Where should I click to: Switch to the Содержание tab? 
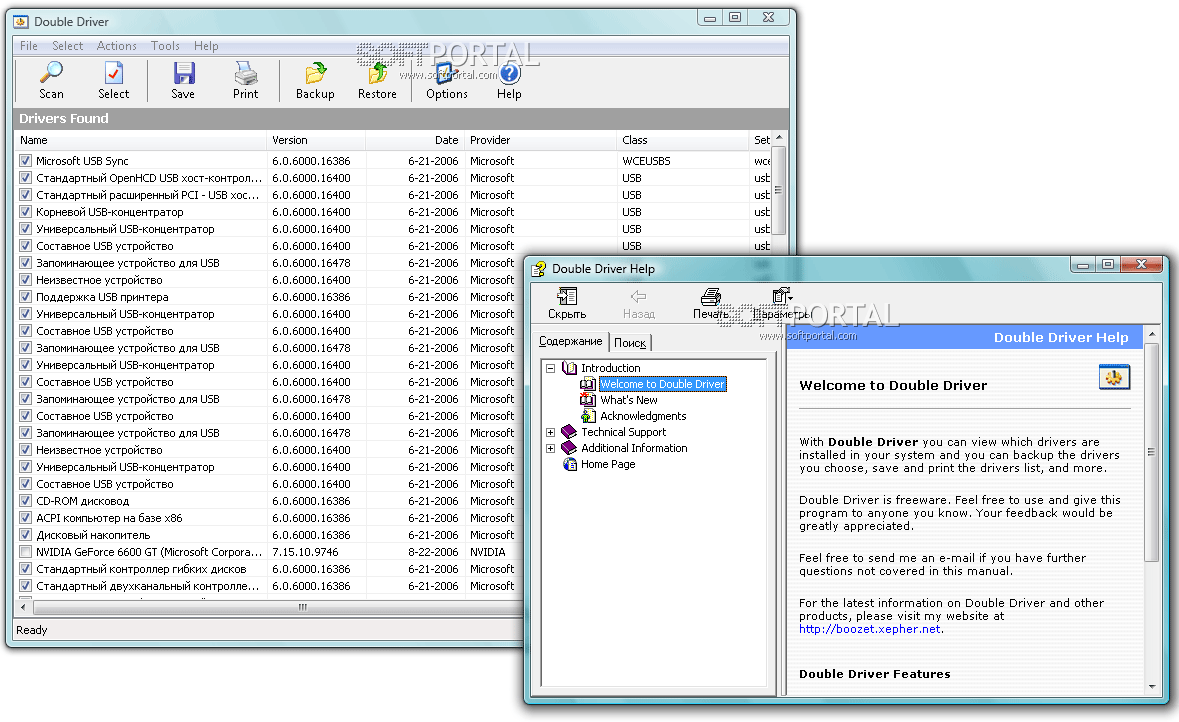pos(571,341)
